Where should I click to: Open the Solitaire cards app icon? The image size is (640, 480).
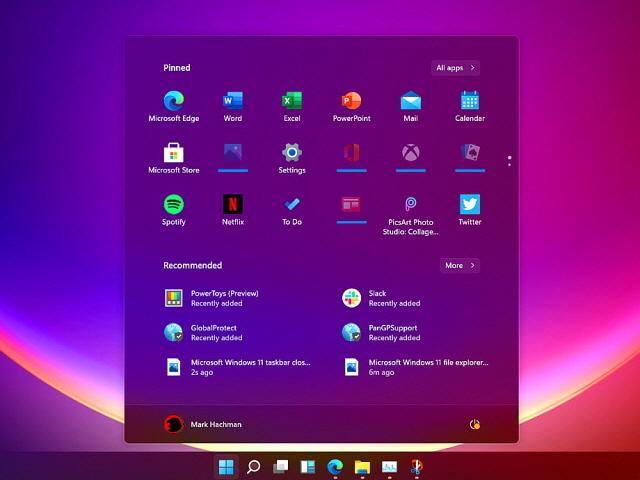[470, 157]
